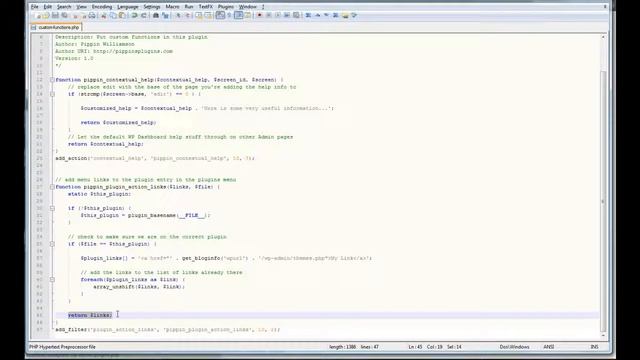Click the 'Ln : 45' status bar text
640x360 pixels.
(415, 347)
